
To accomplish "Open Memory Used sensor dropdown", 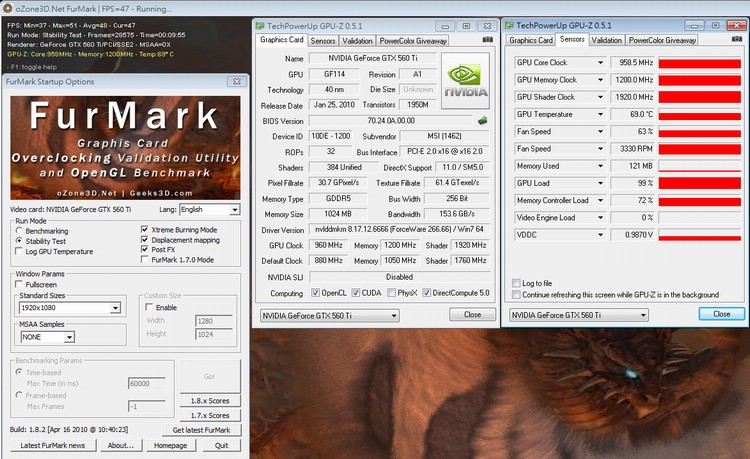I will tap(600, 166).
